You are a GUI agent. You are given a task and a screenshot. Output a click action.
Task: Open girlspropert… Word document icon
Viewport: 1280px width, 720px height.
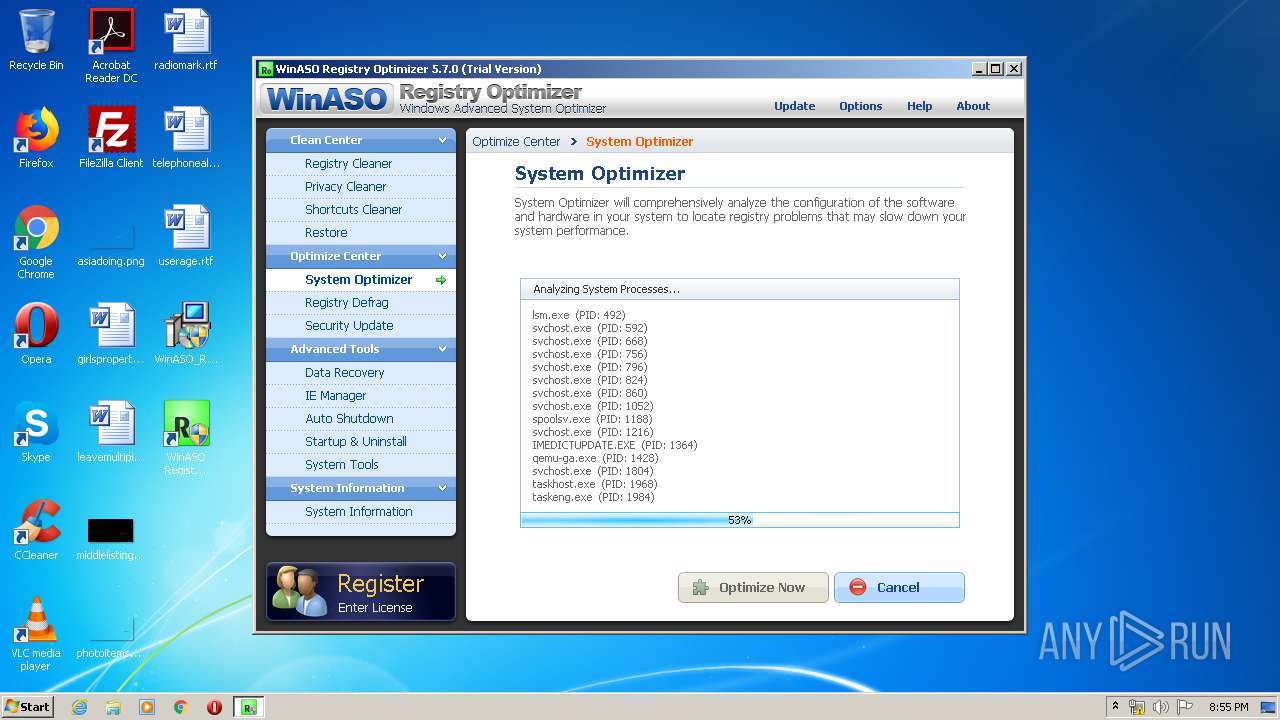(111, 334)
